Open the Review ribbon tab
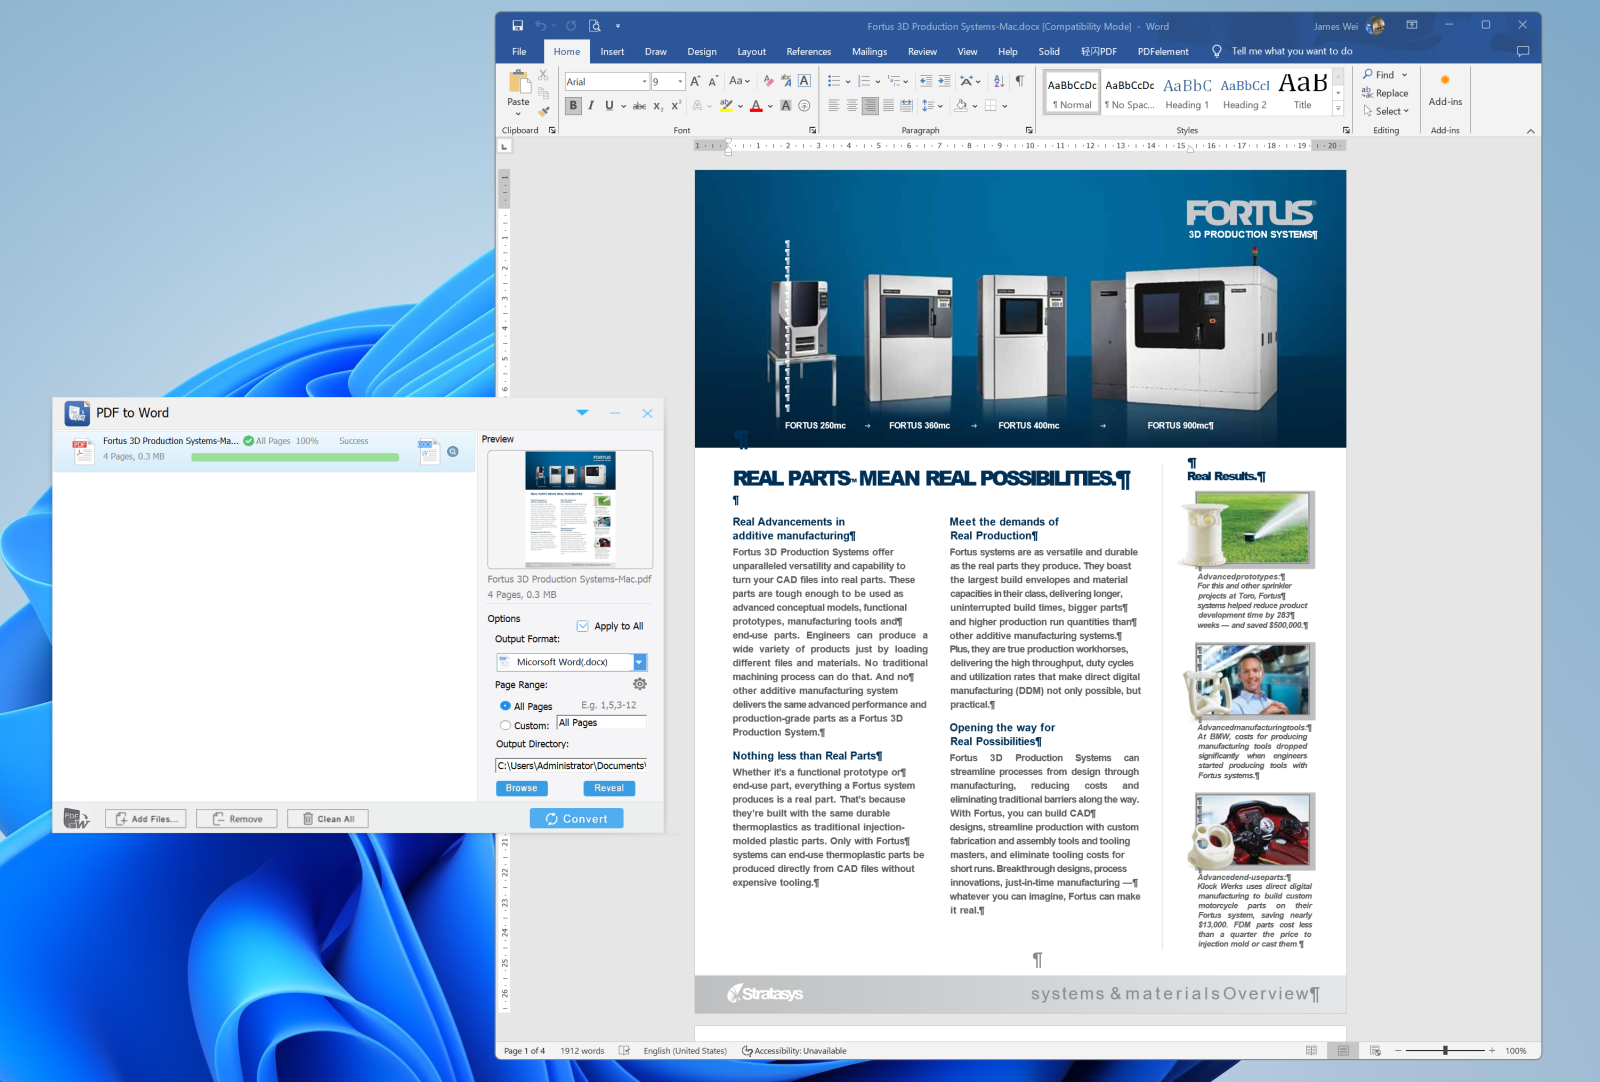Viewport: 1600px width, 1082px height. 922,51
